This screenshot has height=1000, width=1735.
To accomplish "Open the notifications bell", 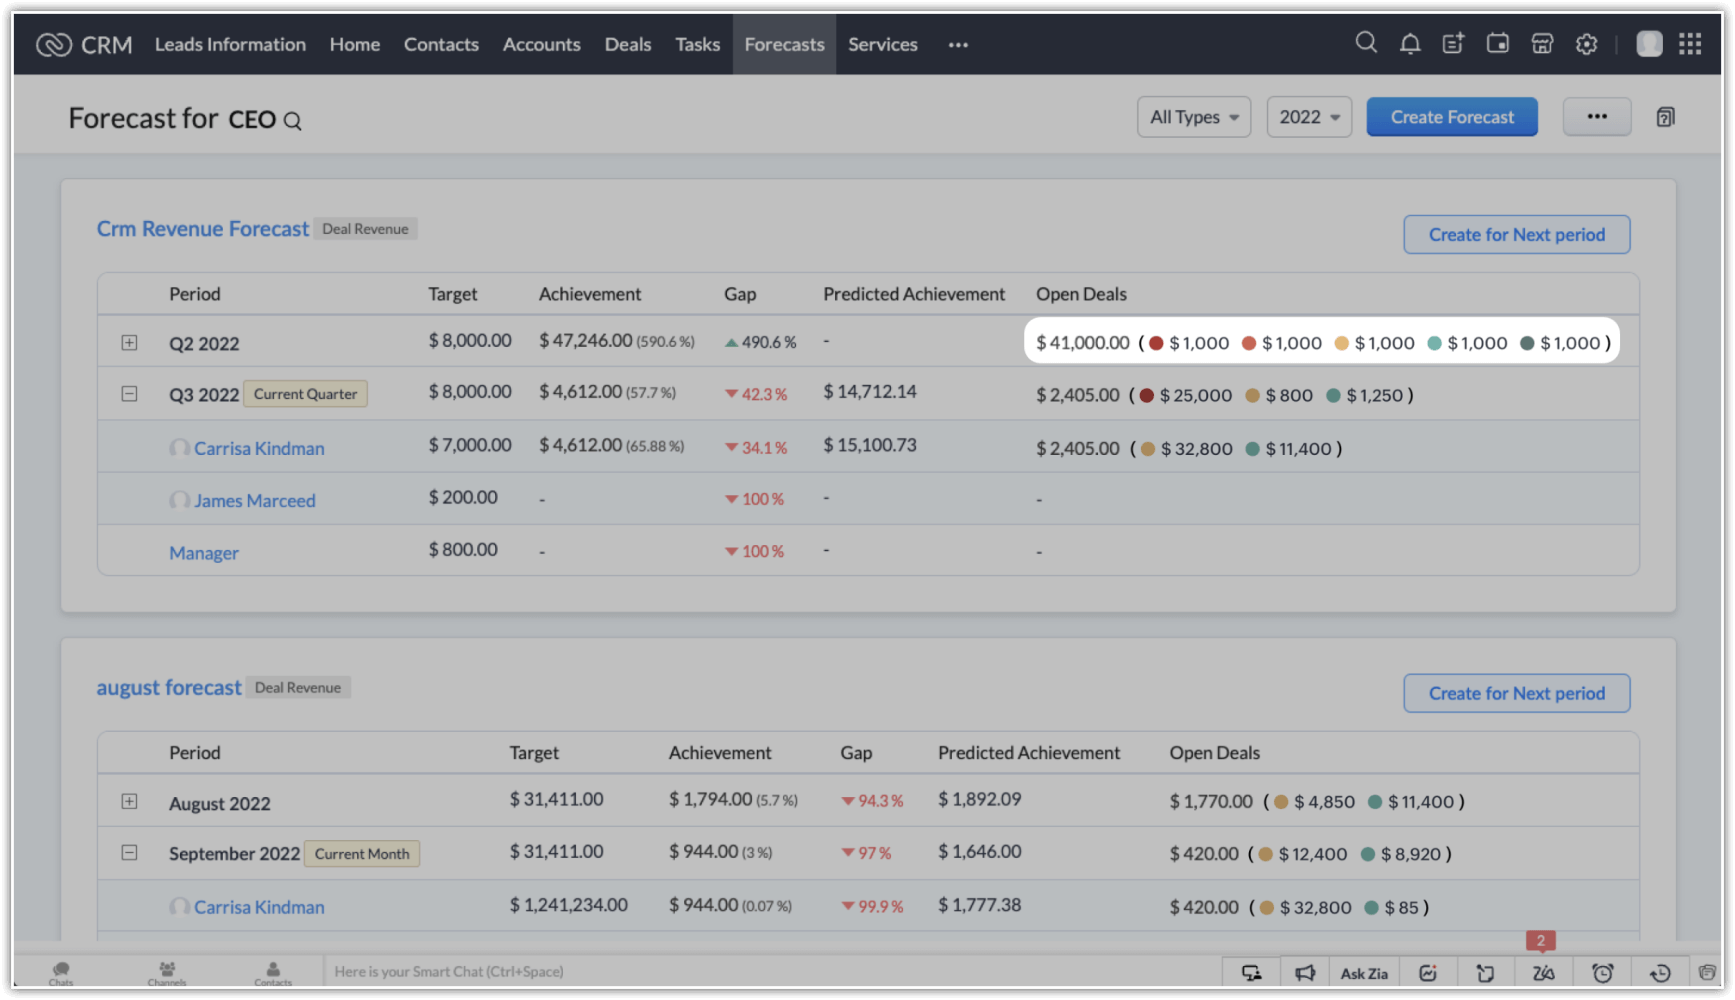I will tap(1410, 44).
